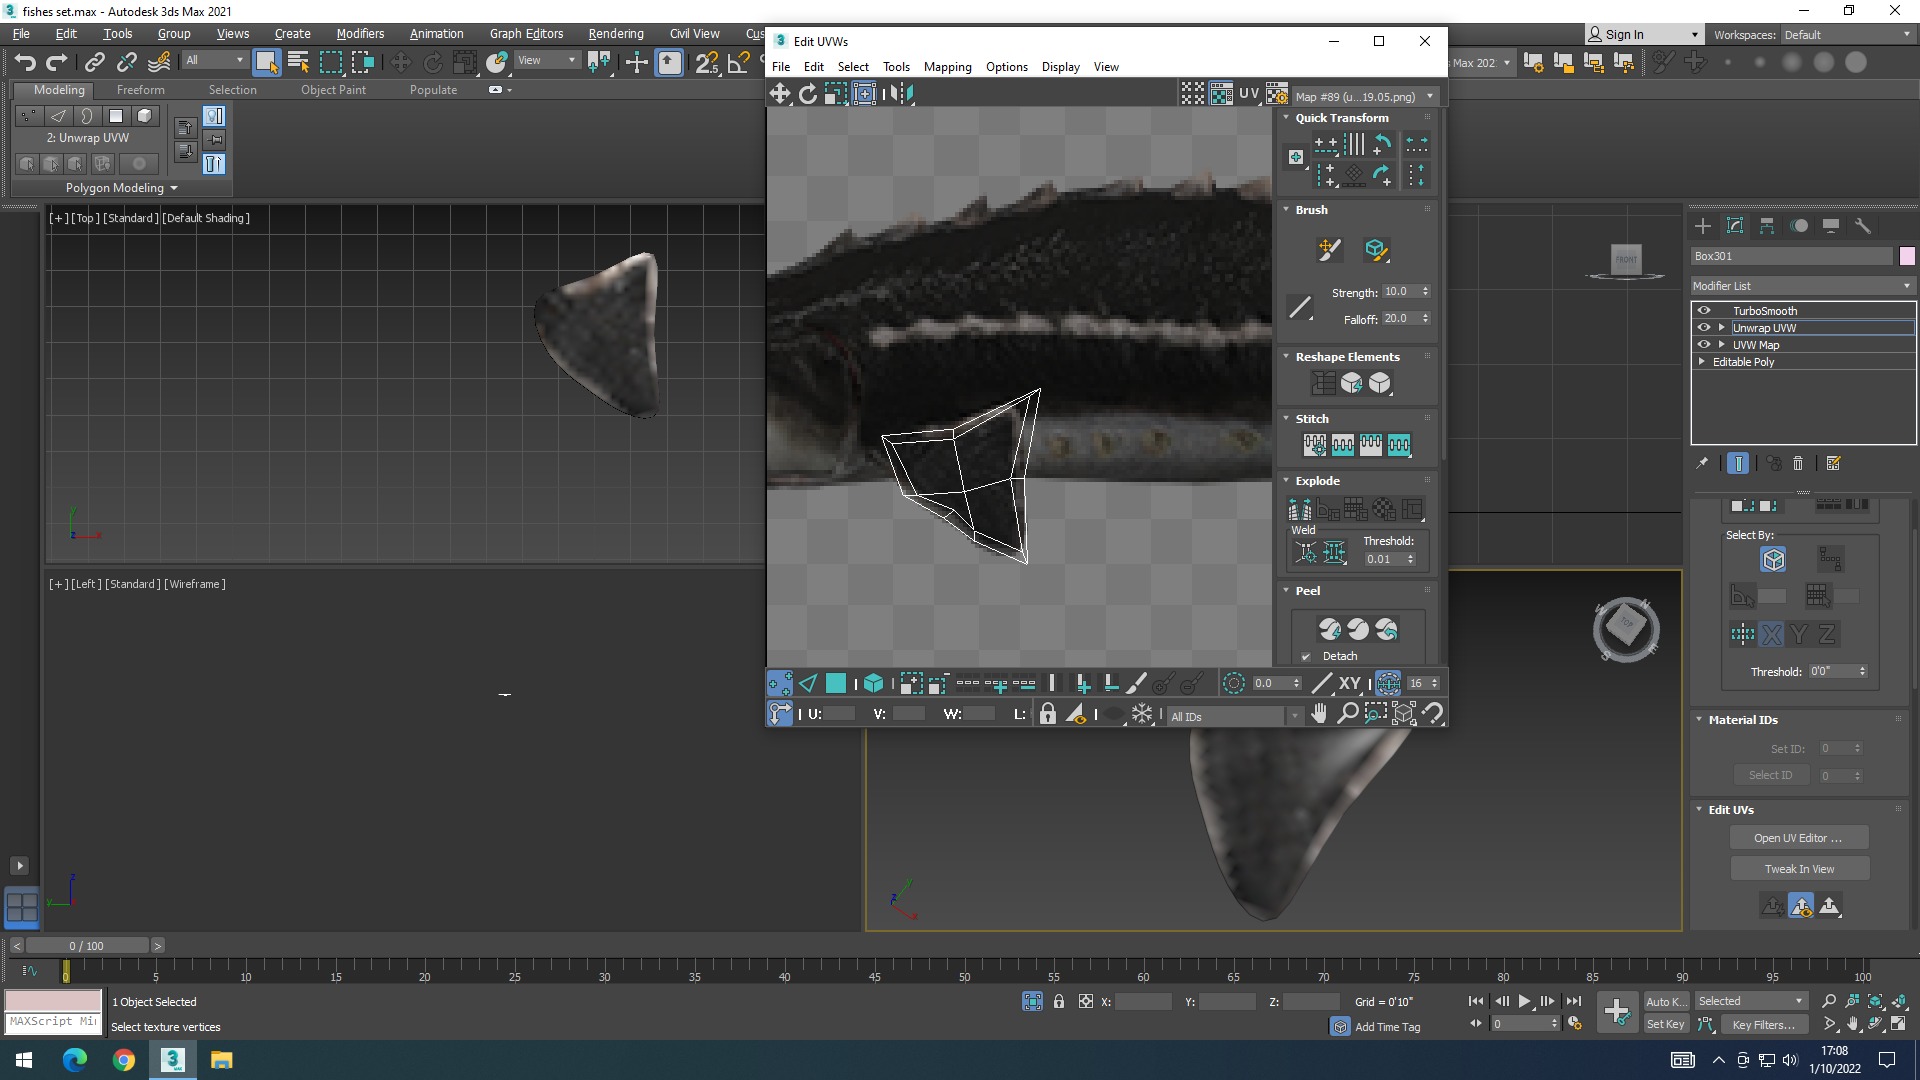
Task: Open the Utilities wrench tab
Action: tap(1863, 226)
